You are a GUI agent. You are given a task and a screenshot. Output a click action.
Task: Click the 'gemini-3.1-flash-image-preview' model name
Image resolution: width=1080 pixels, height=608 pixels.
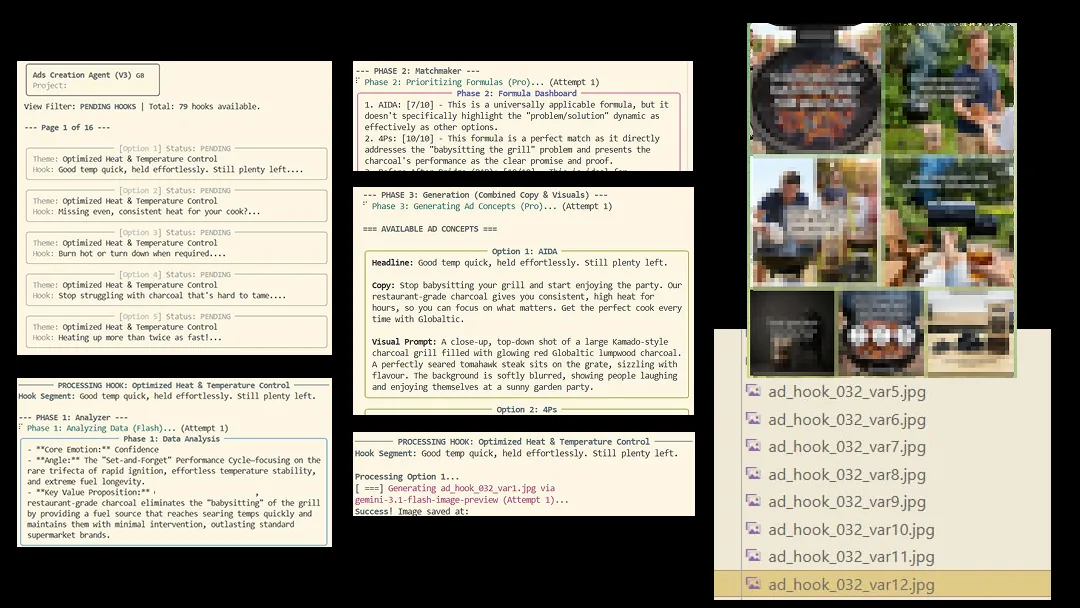pos(426,500)
